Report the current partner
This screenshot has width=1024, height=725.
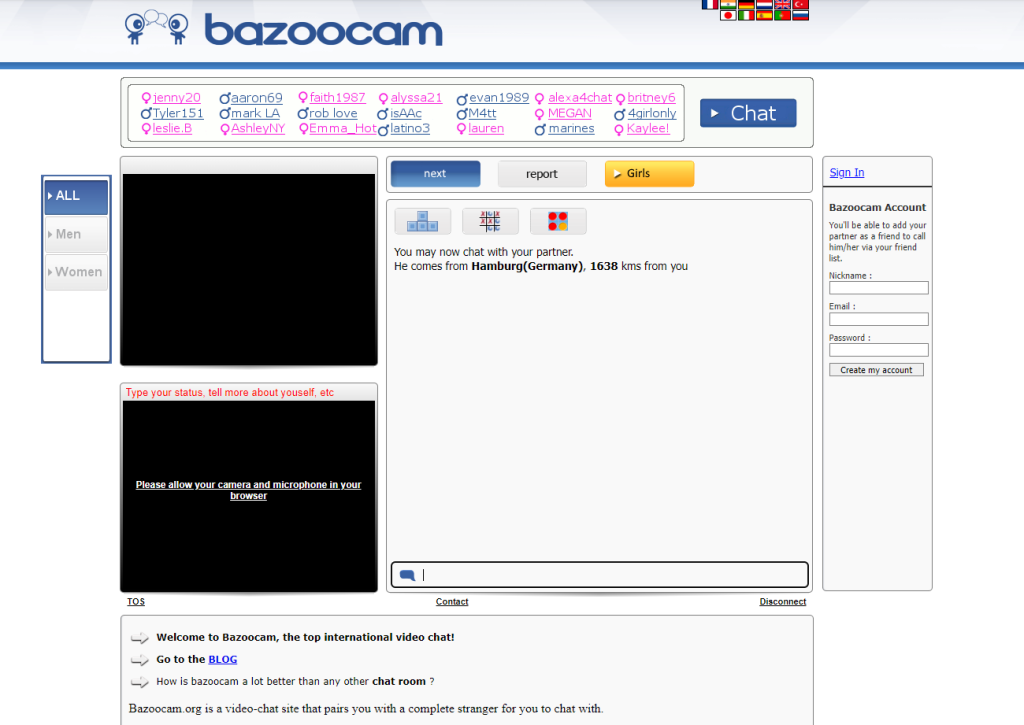pos(542,173)
